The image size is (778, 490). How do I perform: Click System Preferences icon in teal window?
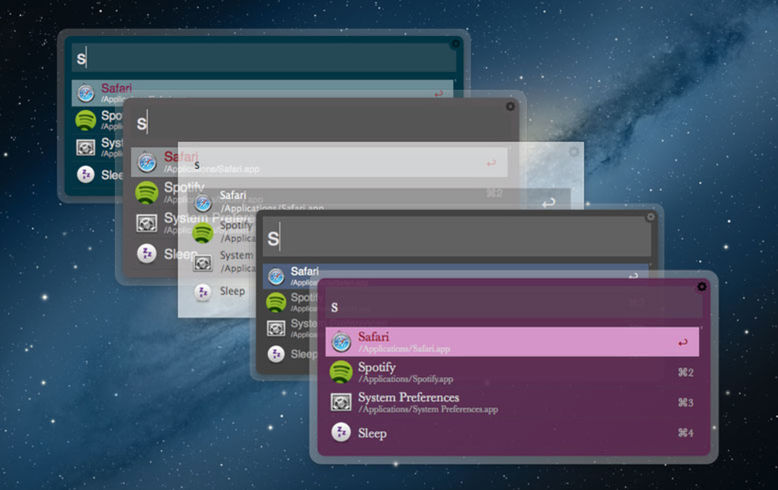tap(85, 147)
